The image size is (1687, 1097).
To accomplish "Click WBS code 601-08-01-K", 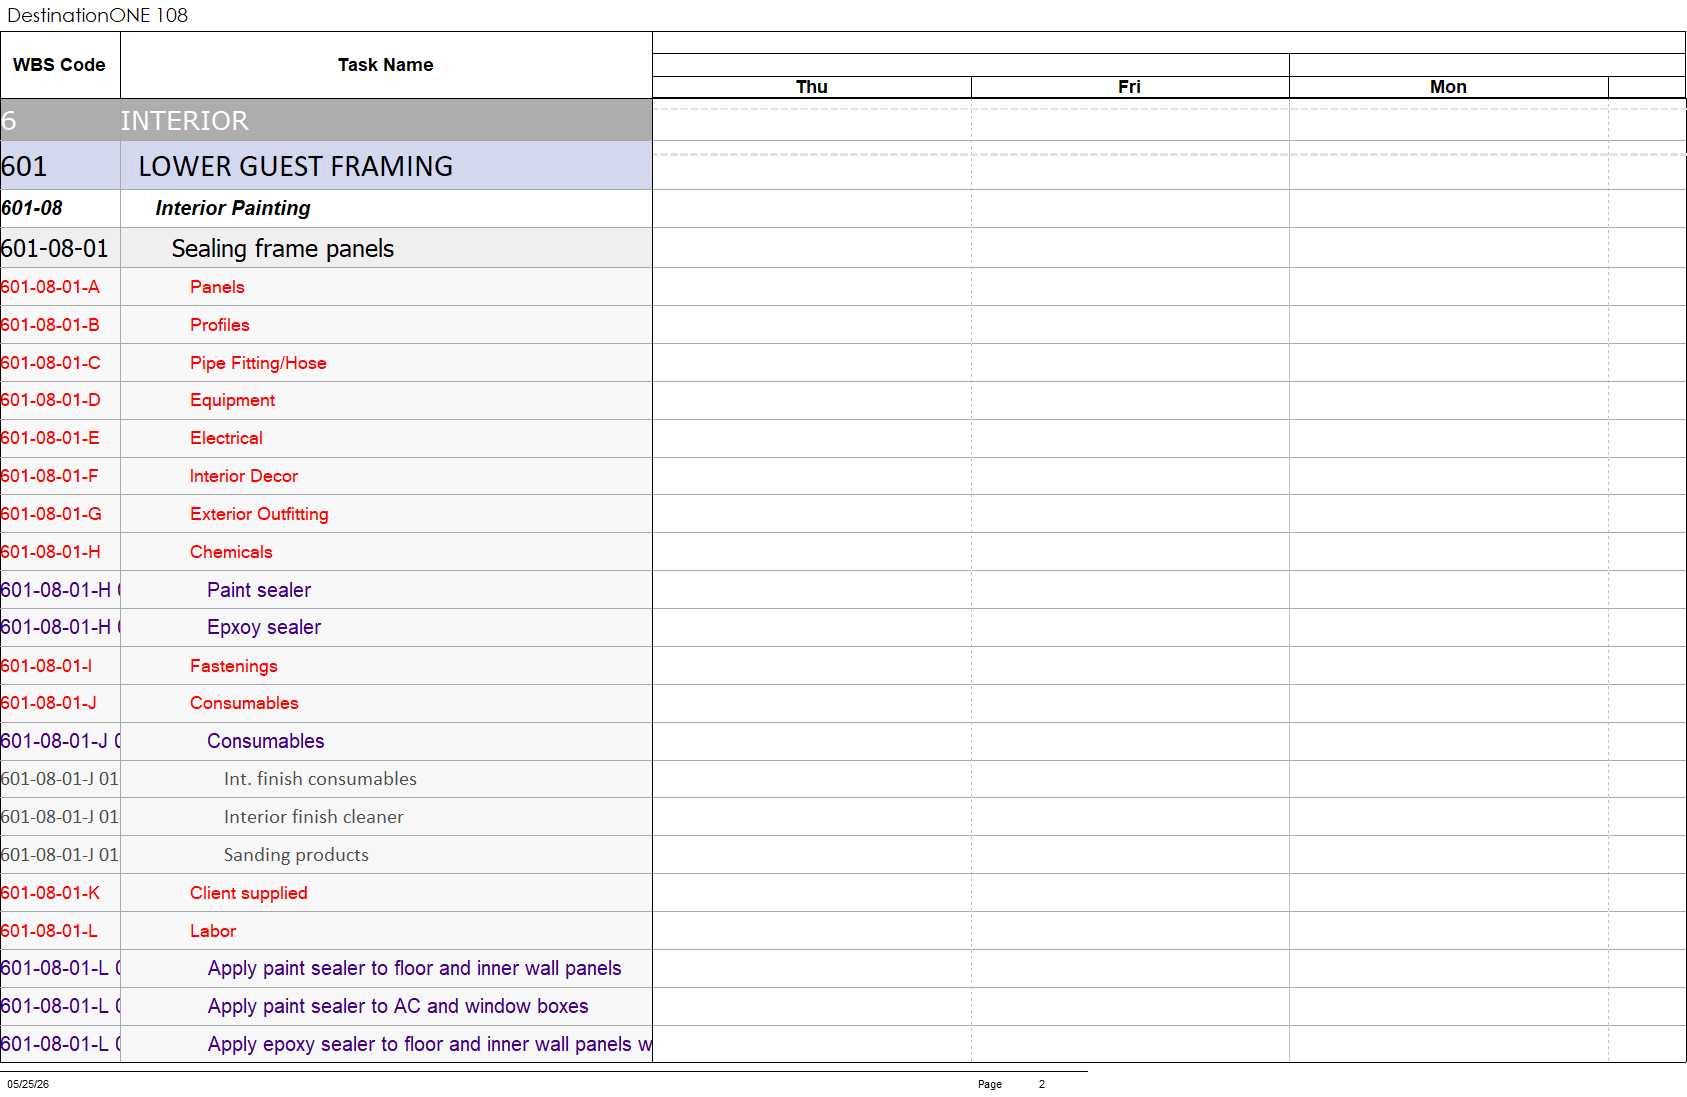I will click(50, 893).
